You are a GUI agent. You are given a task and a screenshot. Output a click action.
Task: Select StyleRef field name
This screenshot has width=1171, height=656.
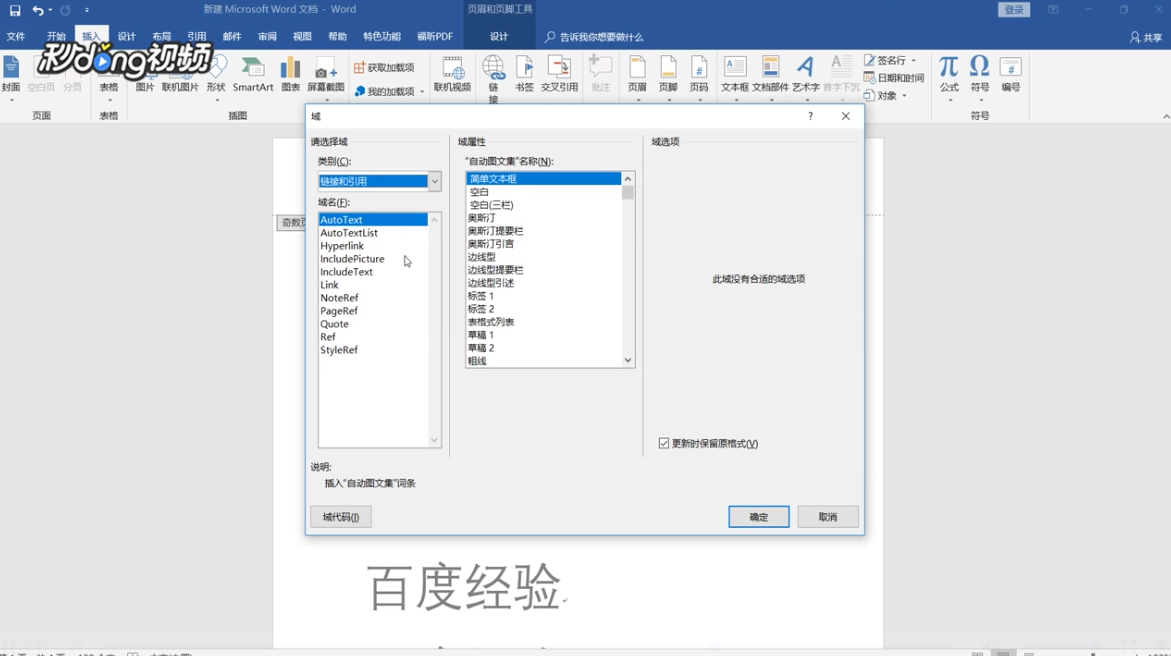pyautogui.click(x=373, y=350)
